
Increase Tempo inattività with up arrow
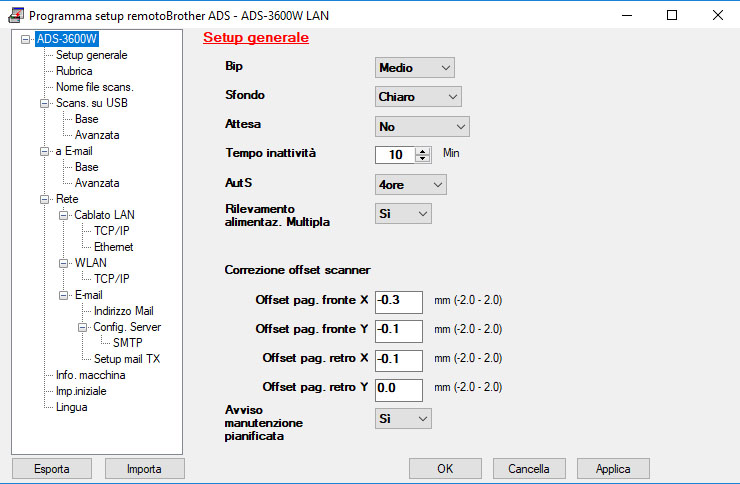pos(423,151)
